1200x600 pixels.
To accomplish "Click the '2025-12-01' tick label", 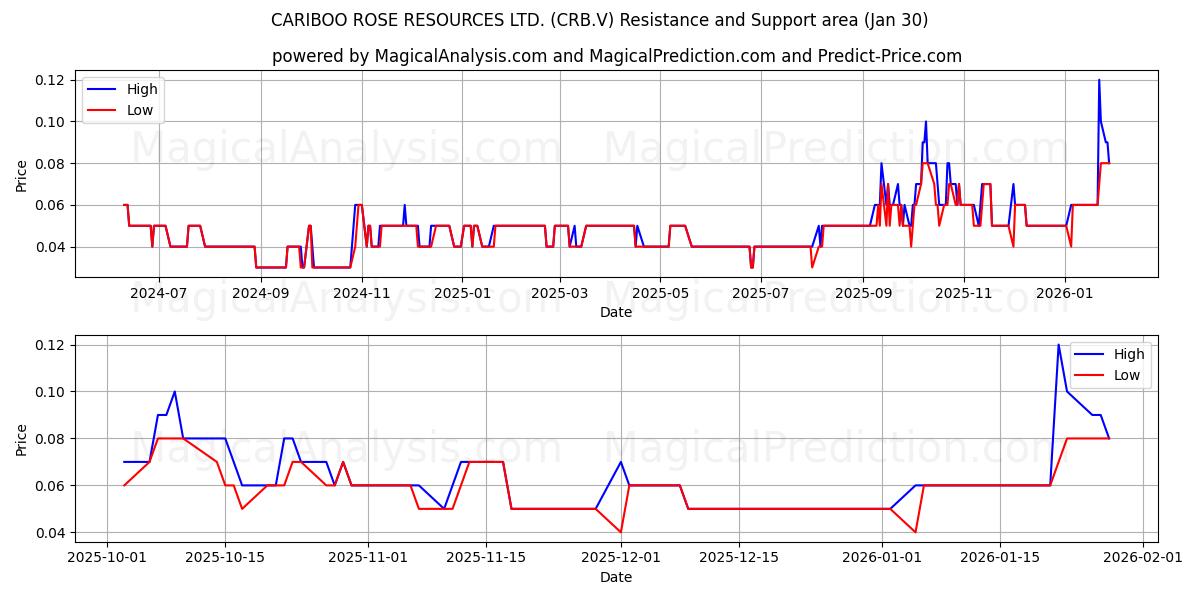I will (x=621, y=559).
